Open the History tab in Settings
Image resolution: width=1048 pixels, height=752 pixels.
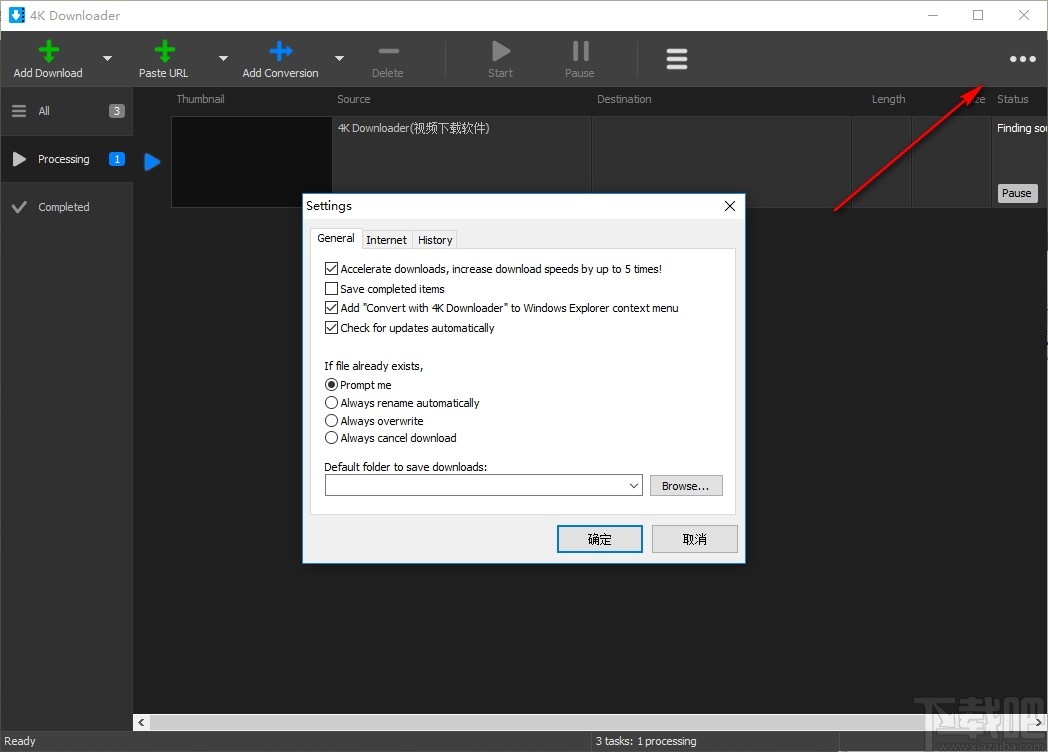tap(434, 239)
